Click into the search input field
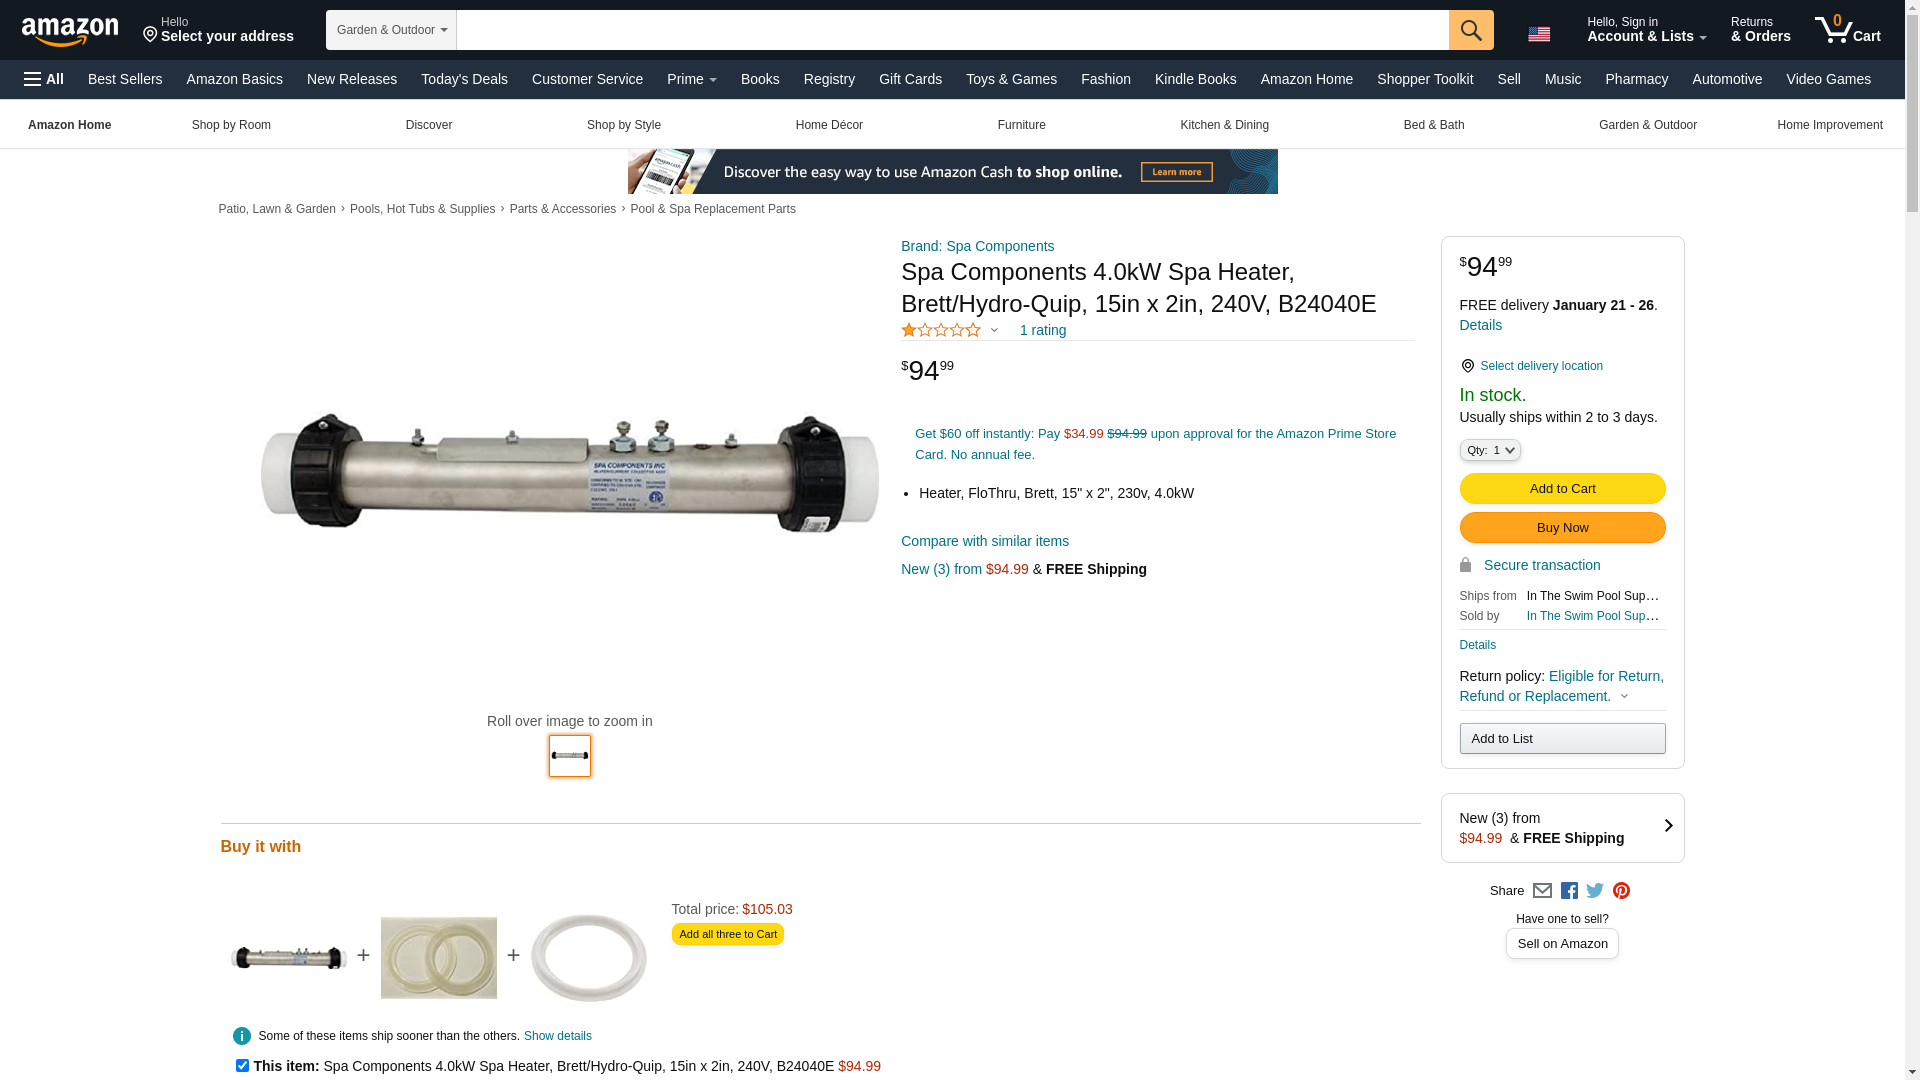Screen dimensions: 1920x1080 click(x=952, y=30)
